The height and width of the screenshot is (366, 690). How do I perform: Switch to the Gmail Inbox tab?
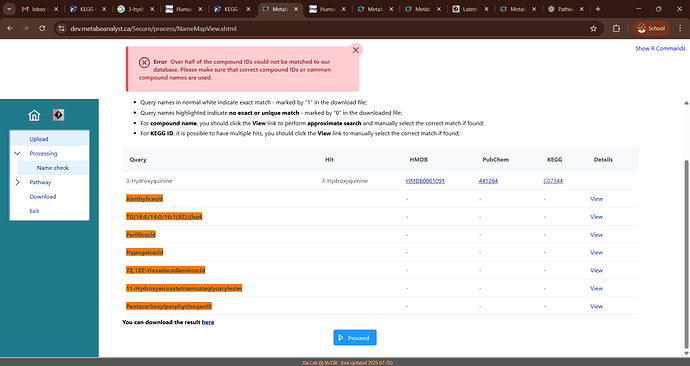pyautogui.click(x=40, y=9)
